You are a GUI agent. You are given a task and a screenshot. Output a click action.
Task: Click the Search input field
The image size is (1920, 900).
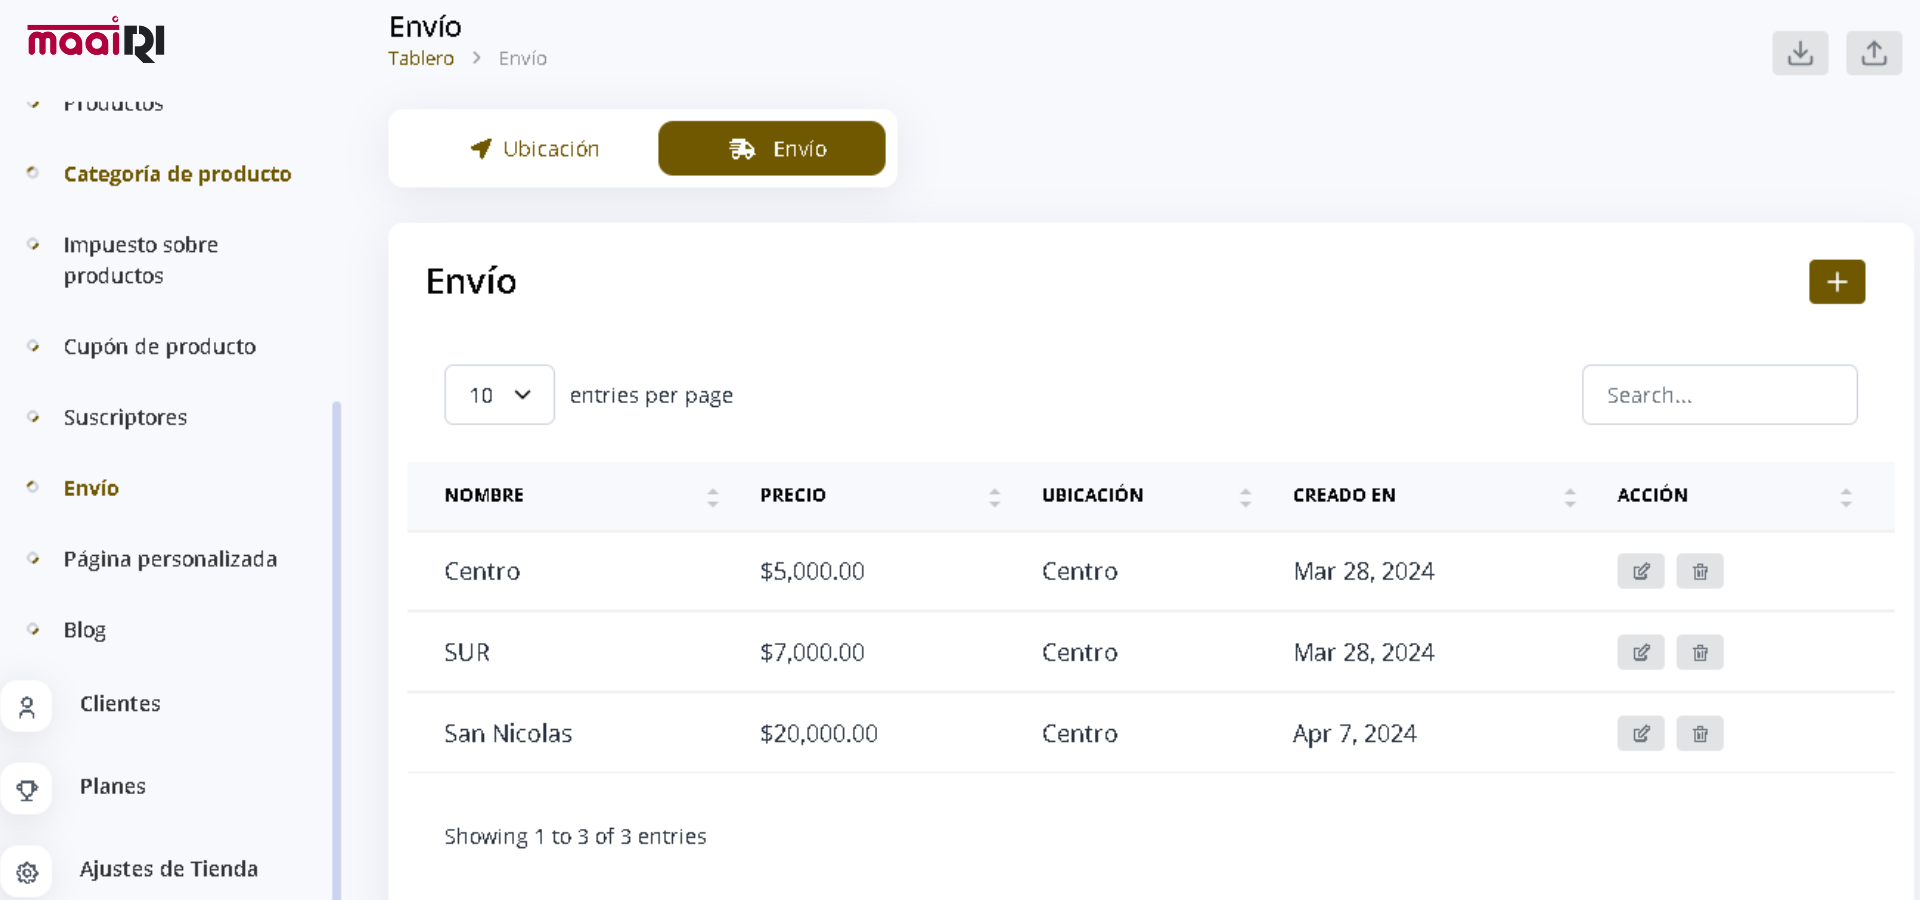click(x=1720, y=395)
